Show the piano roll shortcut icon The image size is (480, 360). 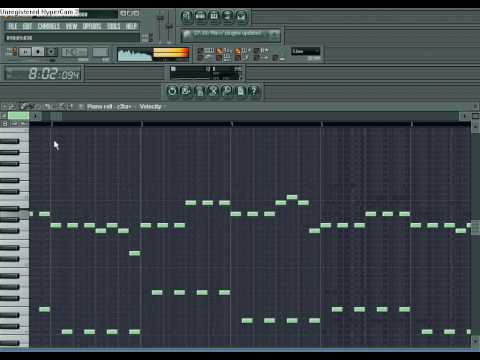pos(214,16)
